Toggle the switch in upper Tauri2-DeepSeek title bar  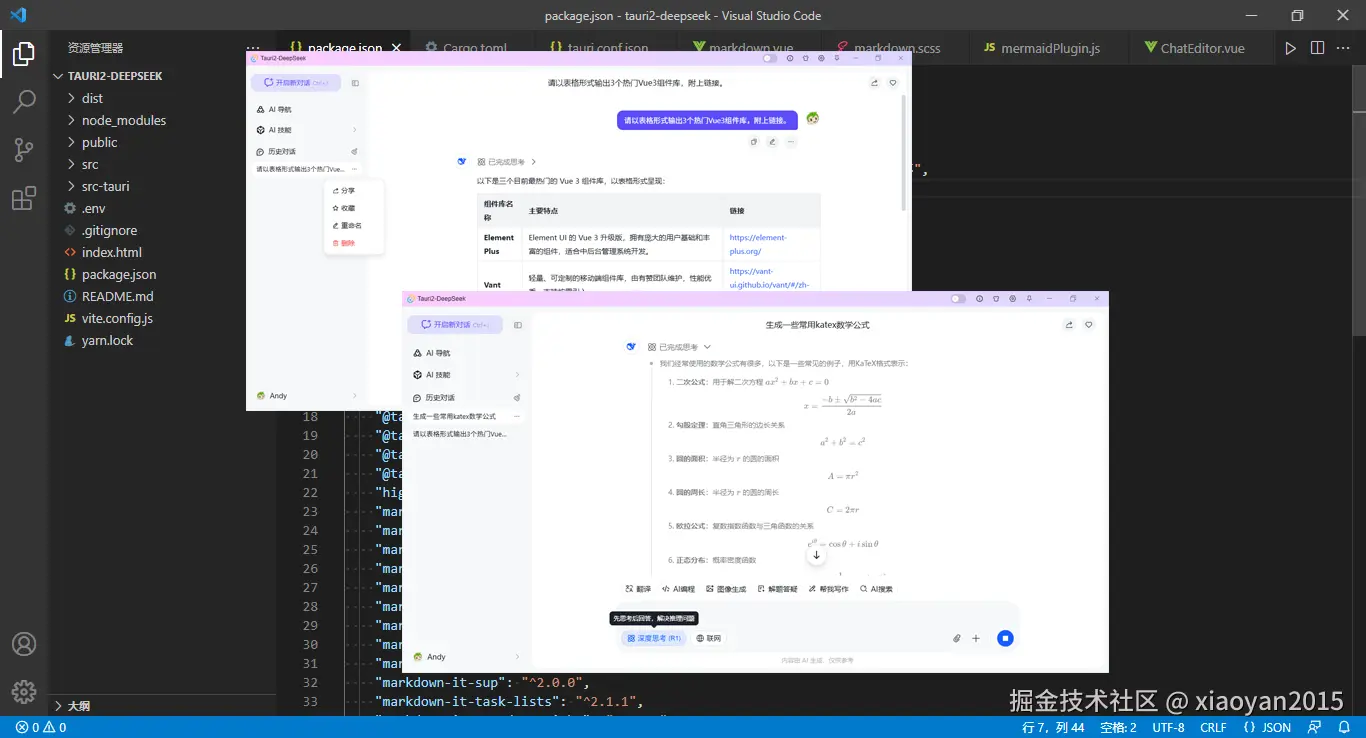769,58
